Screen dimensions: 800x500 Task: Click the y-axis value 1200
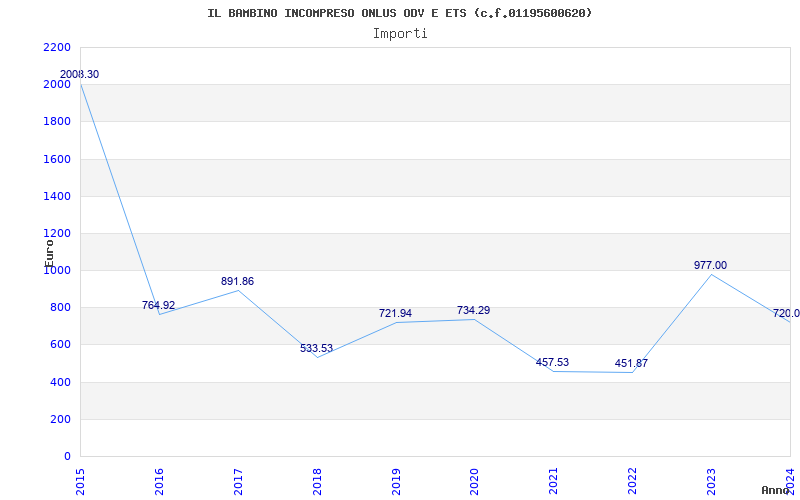coord(57,234)
